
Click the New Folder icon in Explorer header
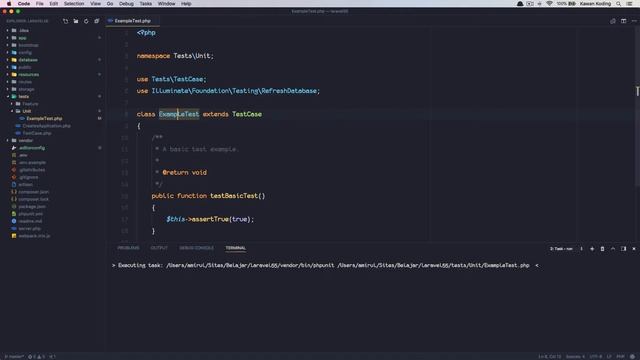76,21
